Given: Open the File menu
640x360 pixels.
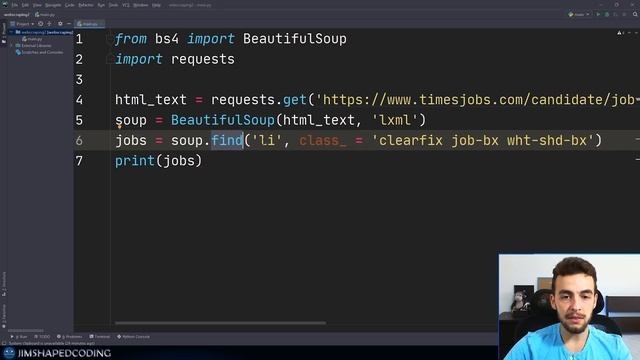Looking at the screenshot, I should click(15, 5).
